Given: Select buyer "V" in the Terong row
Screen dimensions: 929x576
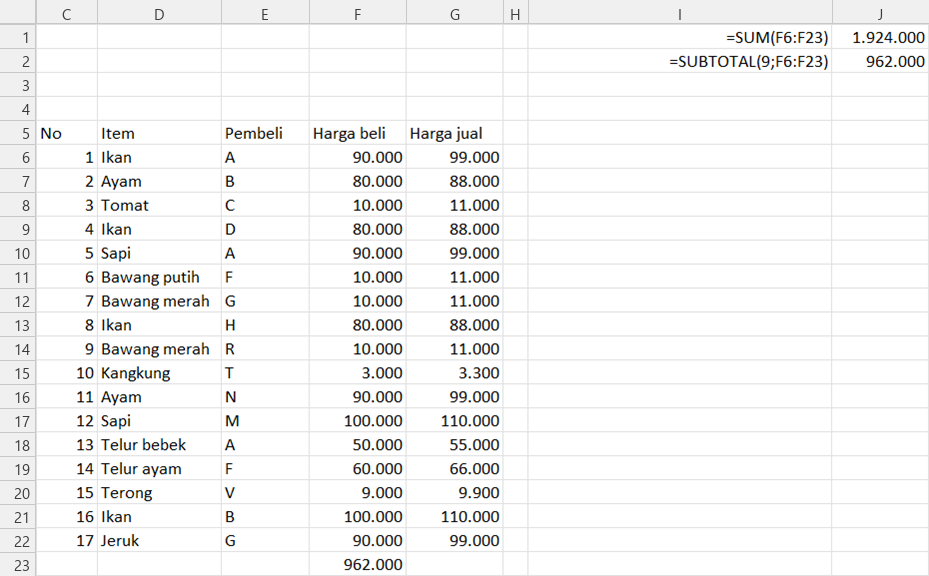Looking at the screenshot, I should (x=265, y=492).
